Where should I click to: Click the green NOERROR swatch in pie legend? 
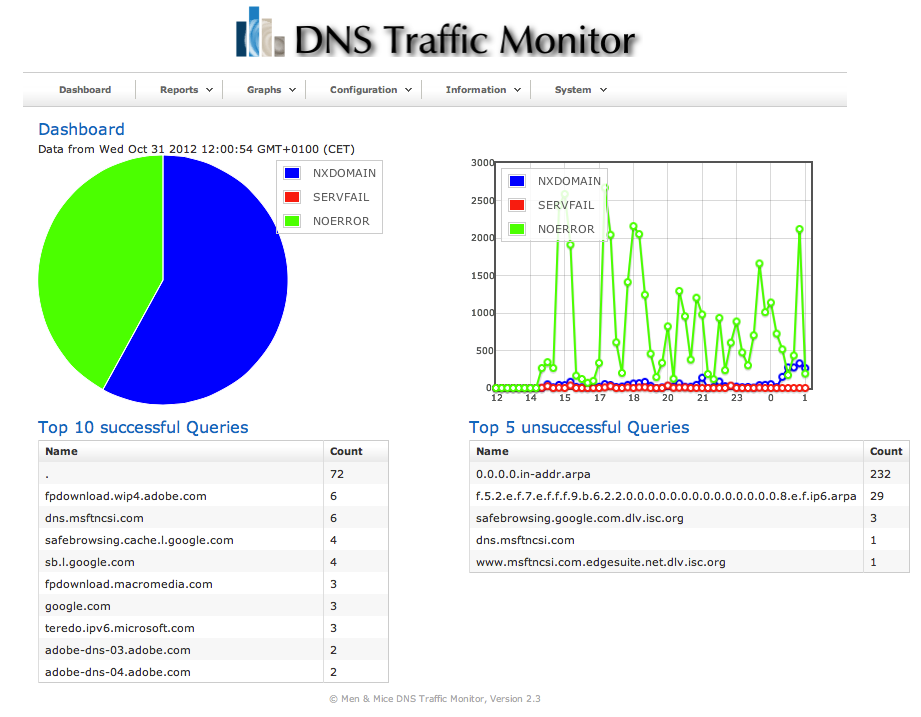[x=292, y=221]
